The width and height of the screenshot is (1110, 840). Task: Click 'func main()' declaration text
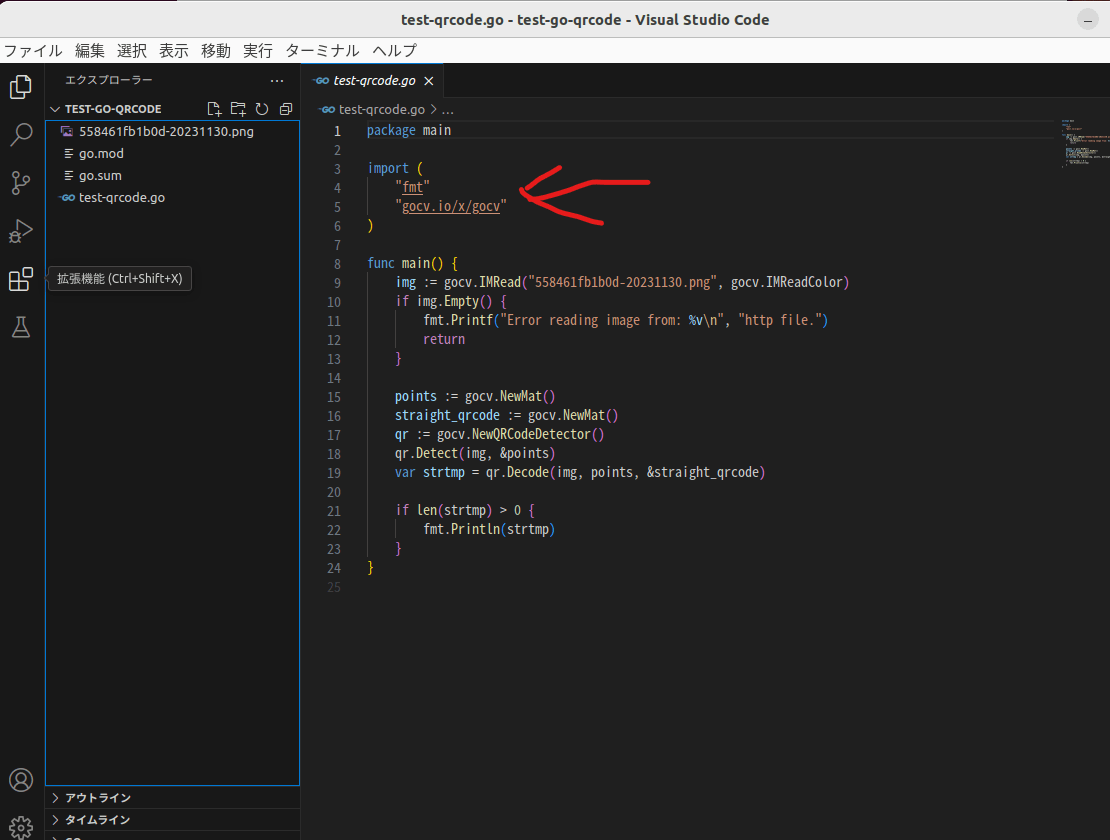click(405, 264)
